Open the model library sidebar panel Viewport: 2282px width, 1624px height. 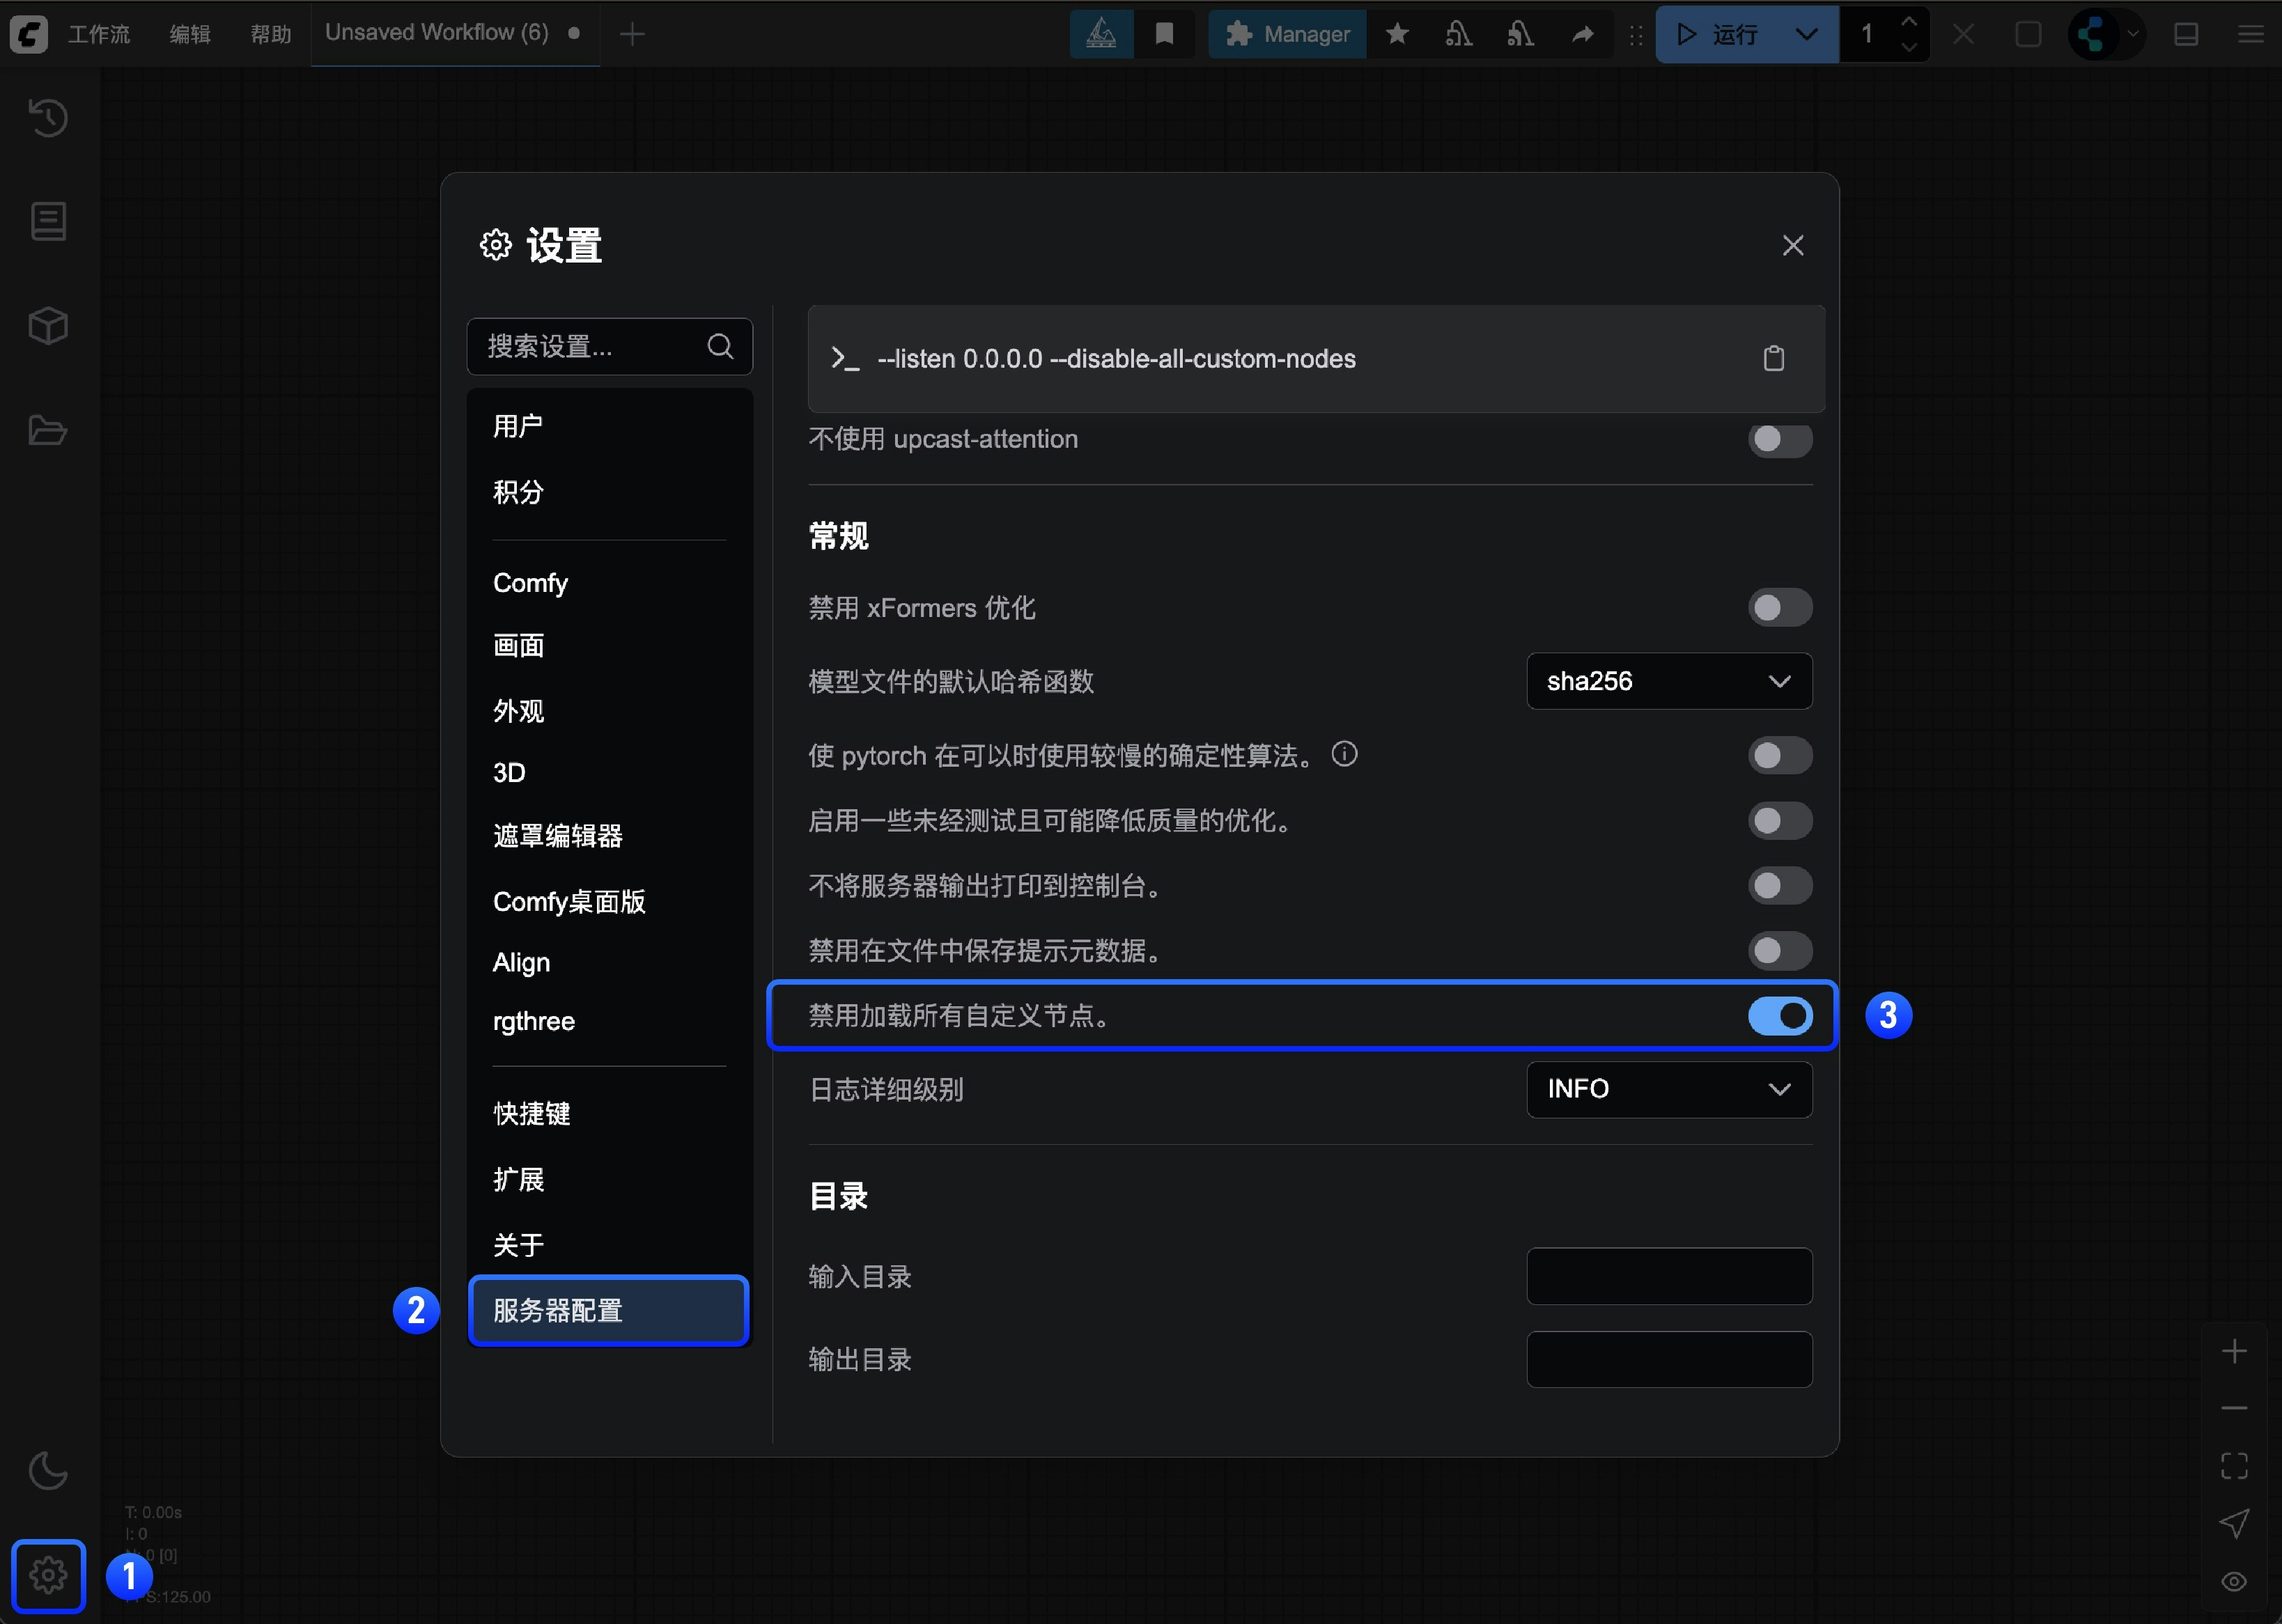pyautogui.click(x=47, y=325)
